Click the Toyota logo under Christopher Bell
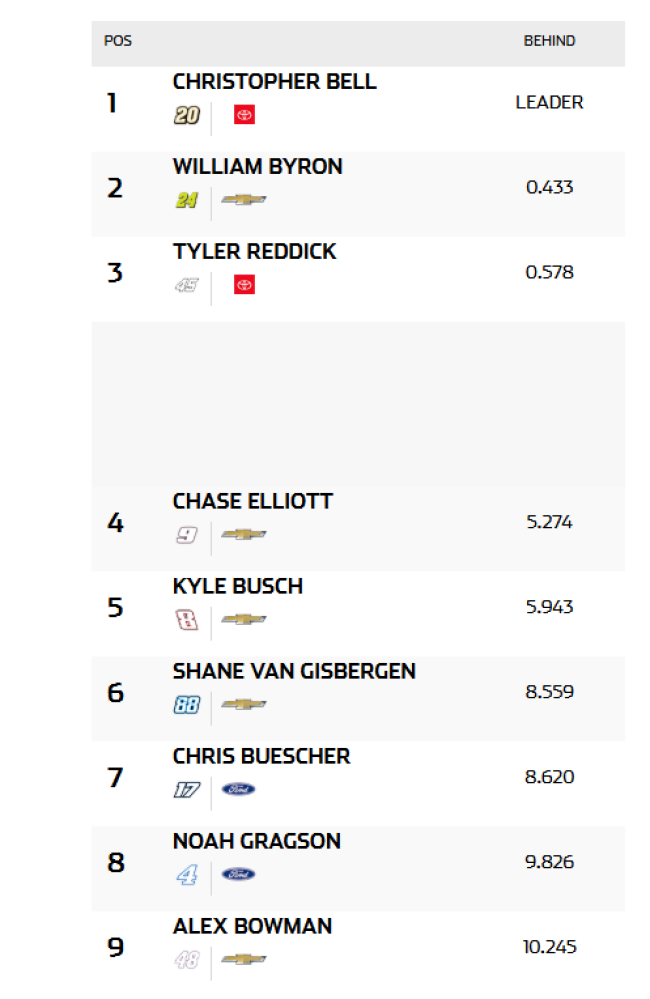 [x=244, y=115]
